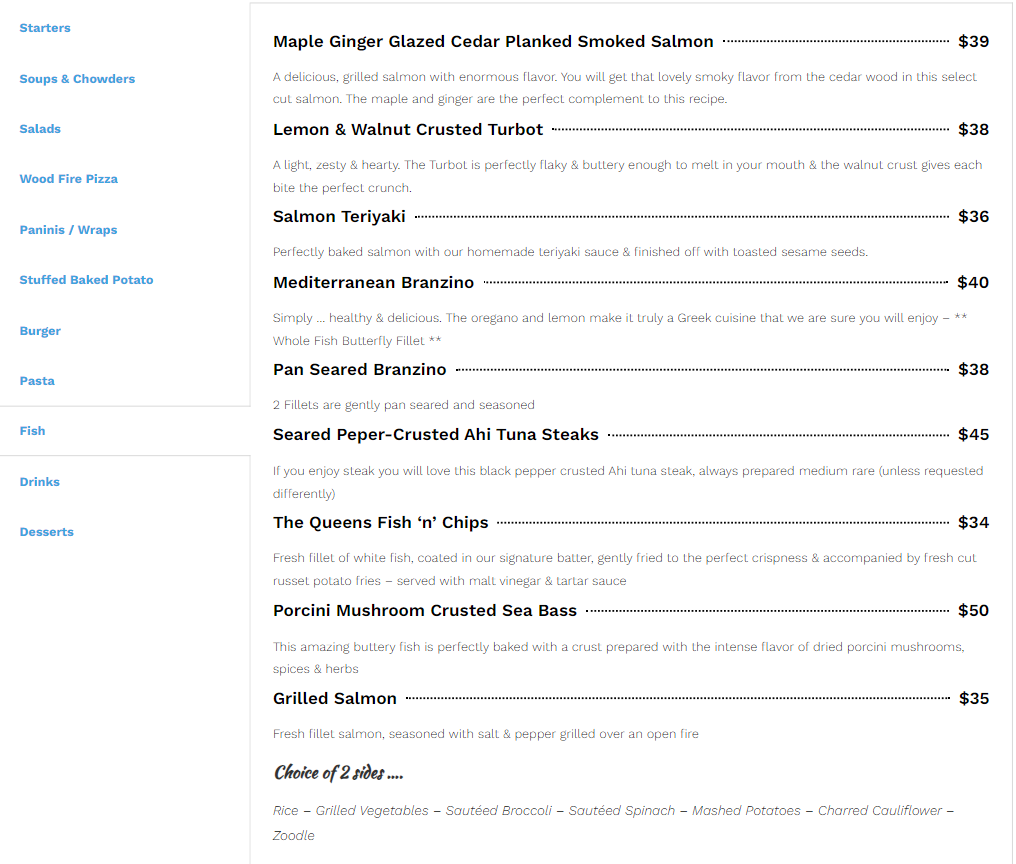1016x864 pixels.
Task: Click the Mediterranean Branzino item title
Action: click(x=373, y=283)
